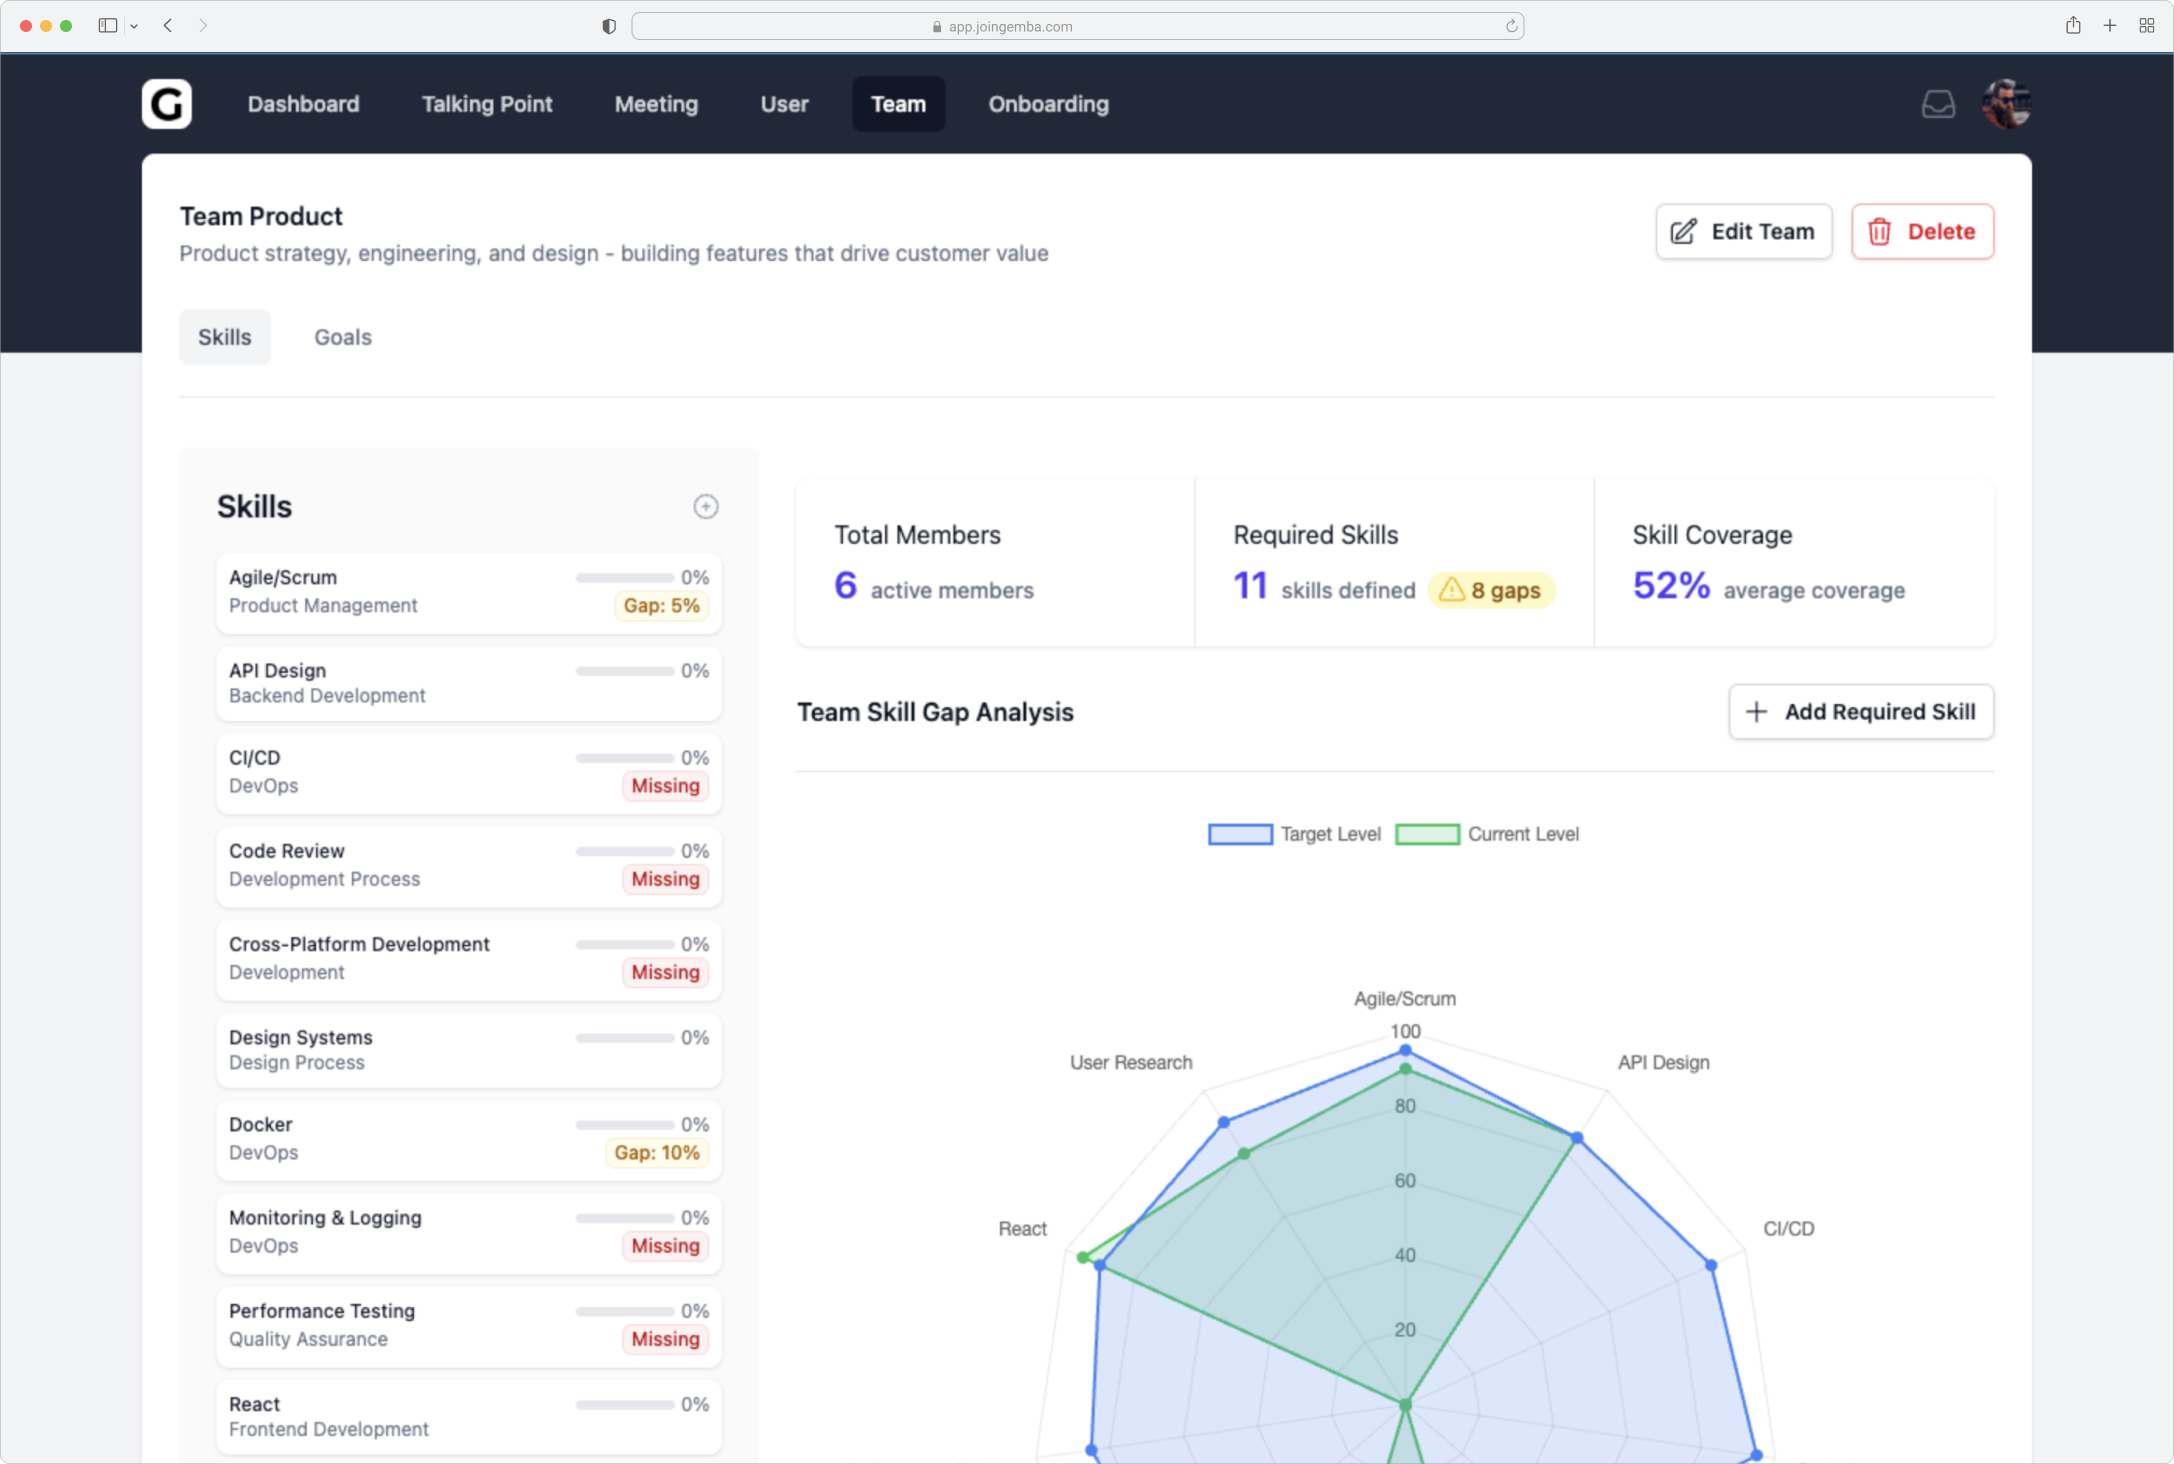Click the user profile avatar

point(2006,104)
